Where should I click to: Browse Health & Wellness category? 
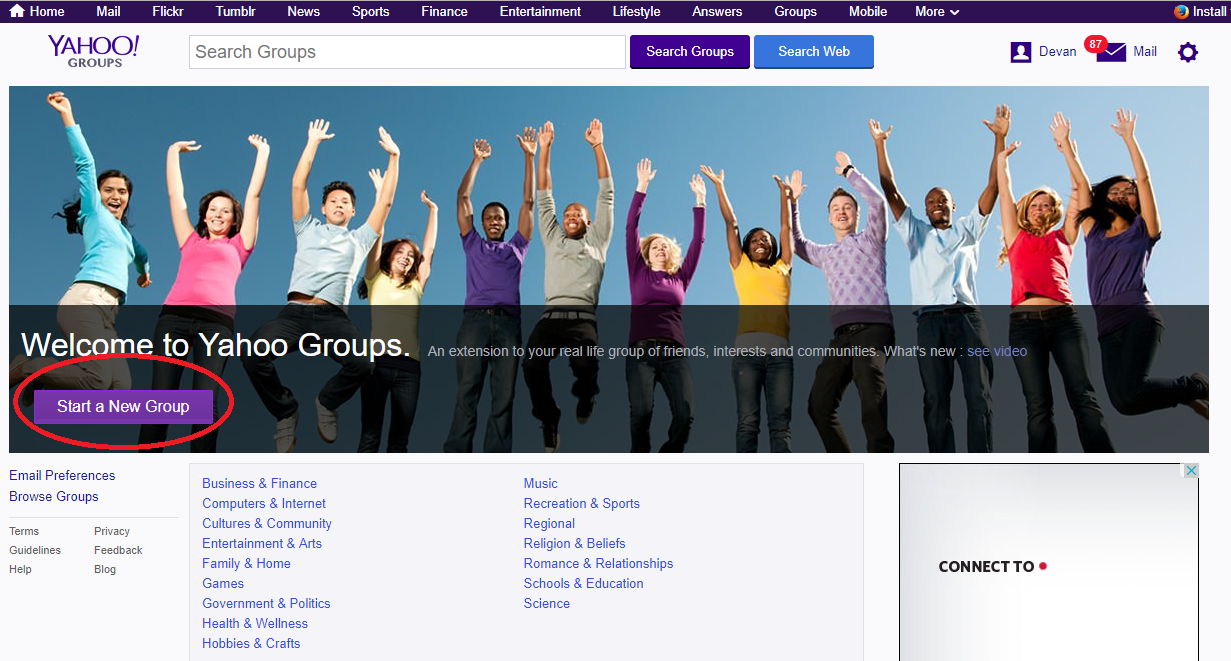[255, 623]
